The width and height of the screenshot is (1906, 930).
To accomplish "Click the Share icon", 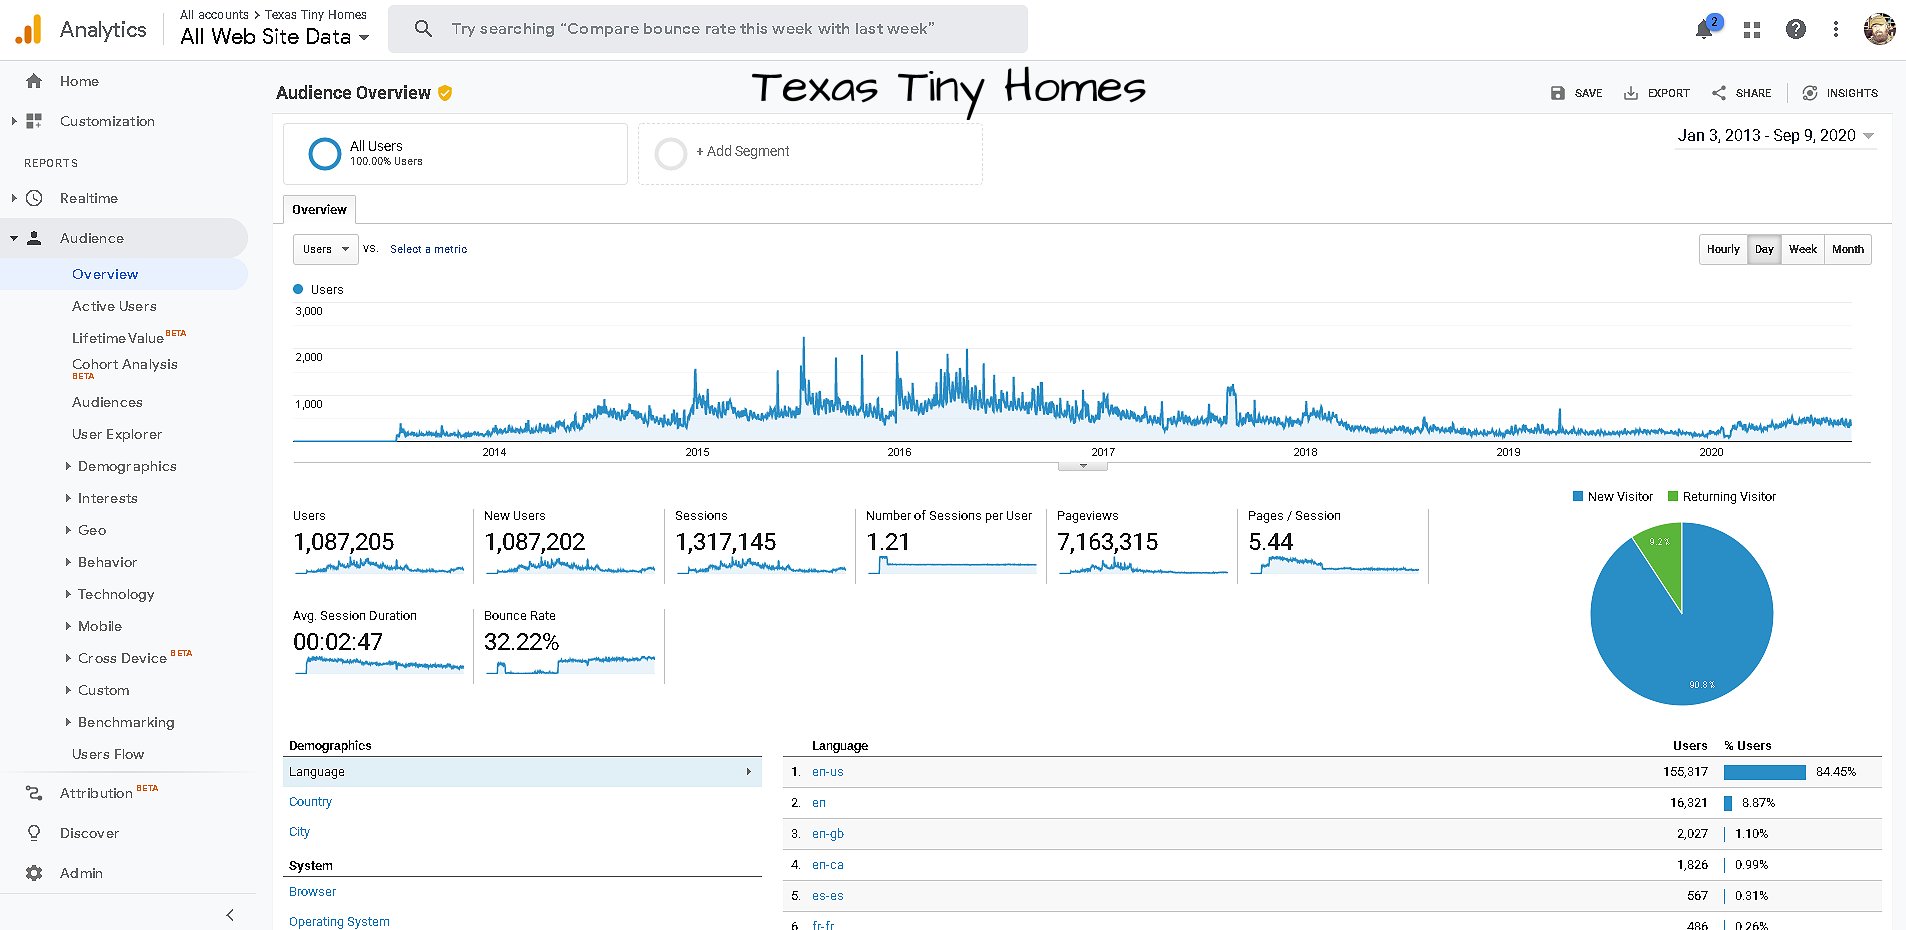I will (1718, 93).
